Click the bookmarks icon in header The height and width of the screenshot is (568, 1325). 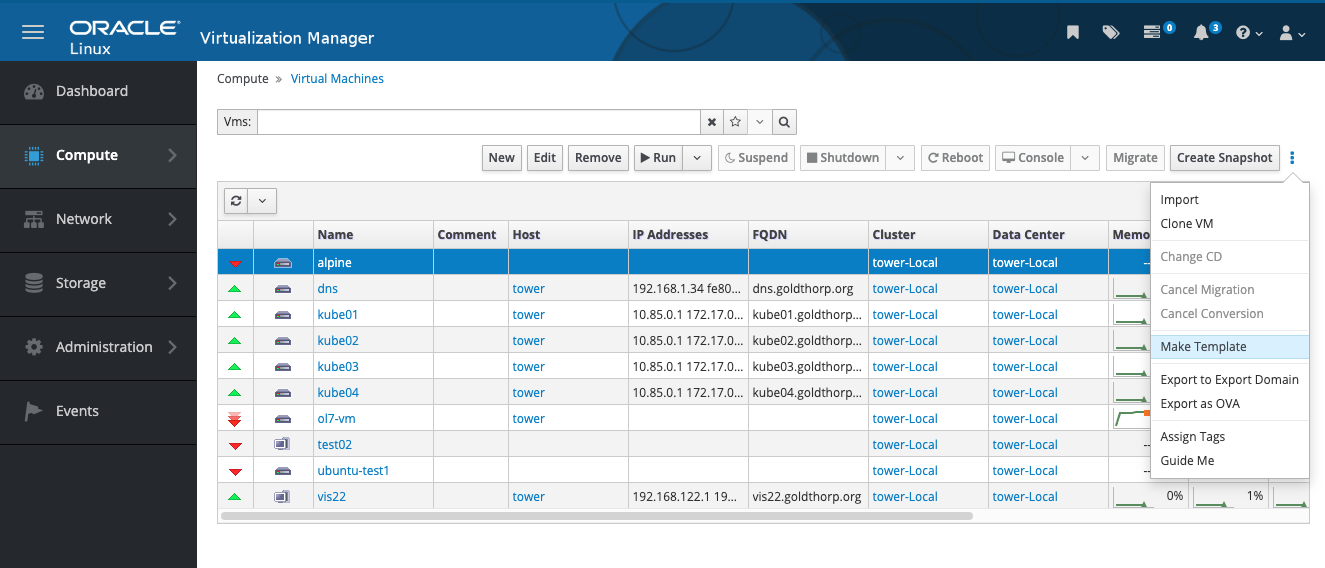click(x=1073, y=32)
